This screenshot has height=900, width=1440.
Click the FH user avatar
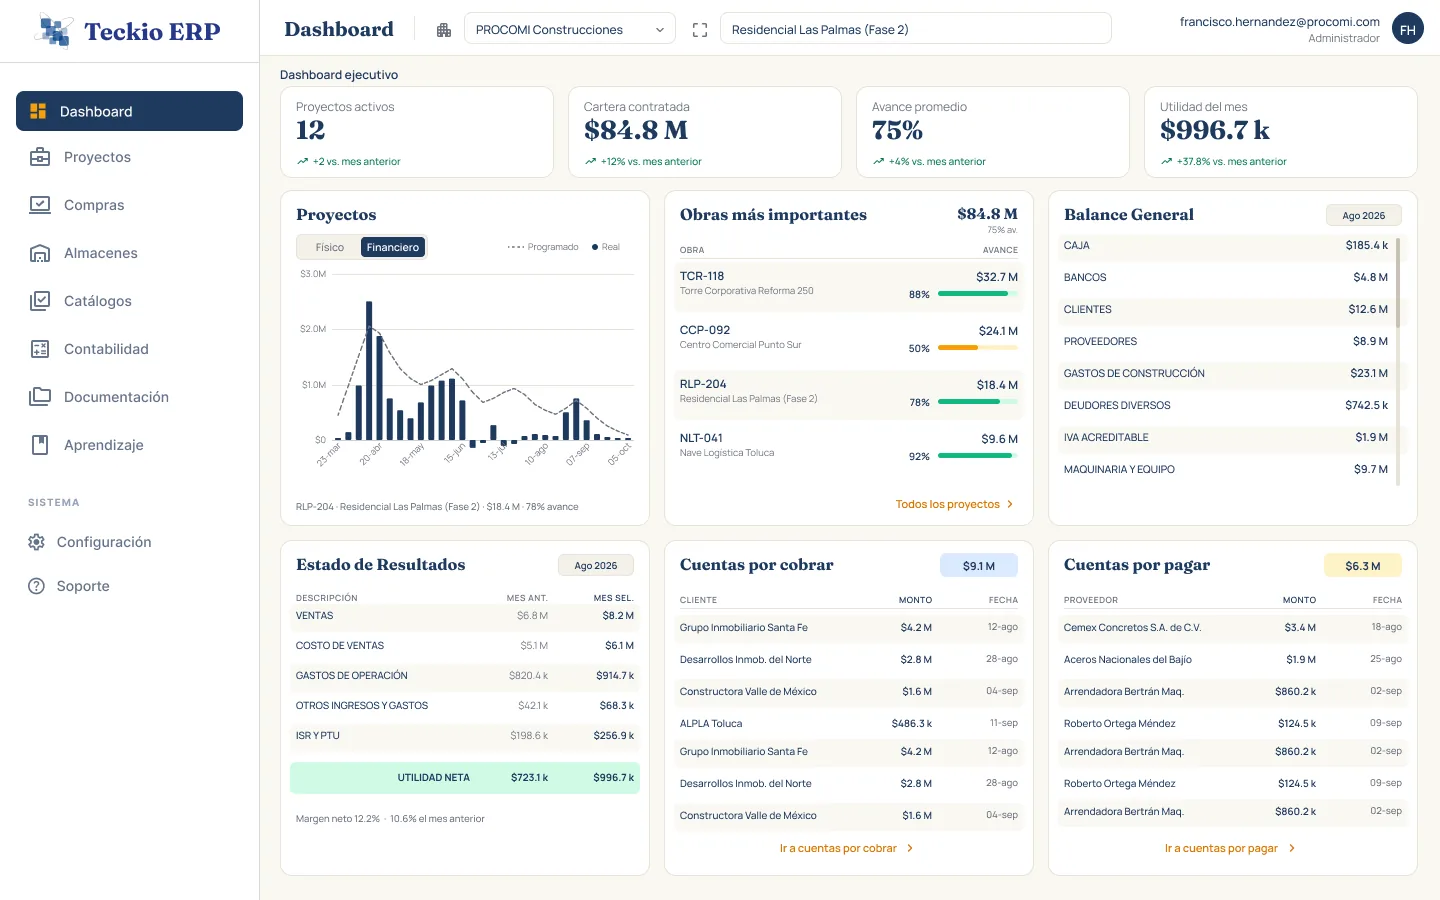click(1408, 29)
